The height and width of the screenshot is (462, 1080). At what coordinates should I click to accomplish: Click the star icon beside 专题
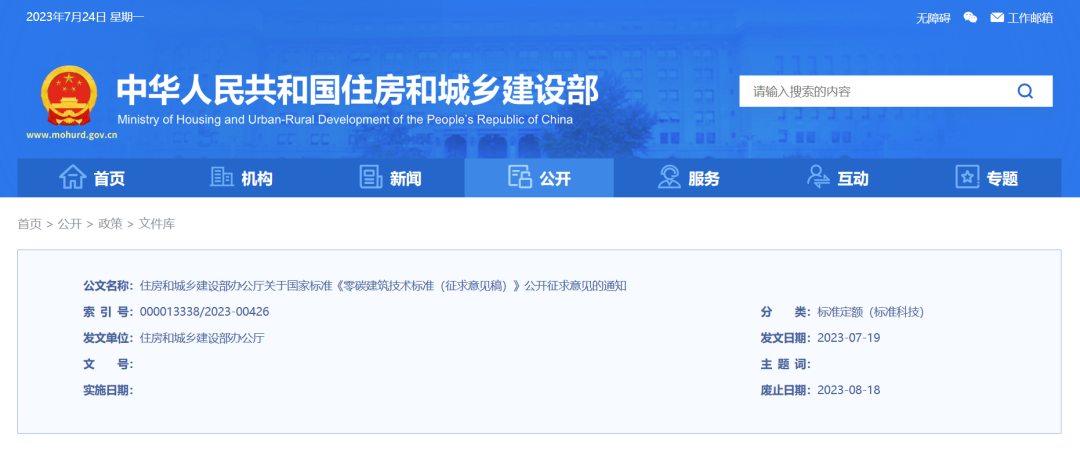(967, 178)
